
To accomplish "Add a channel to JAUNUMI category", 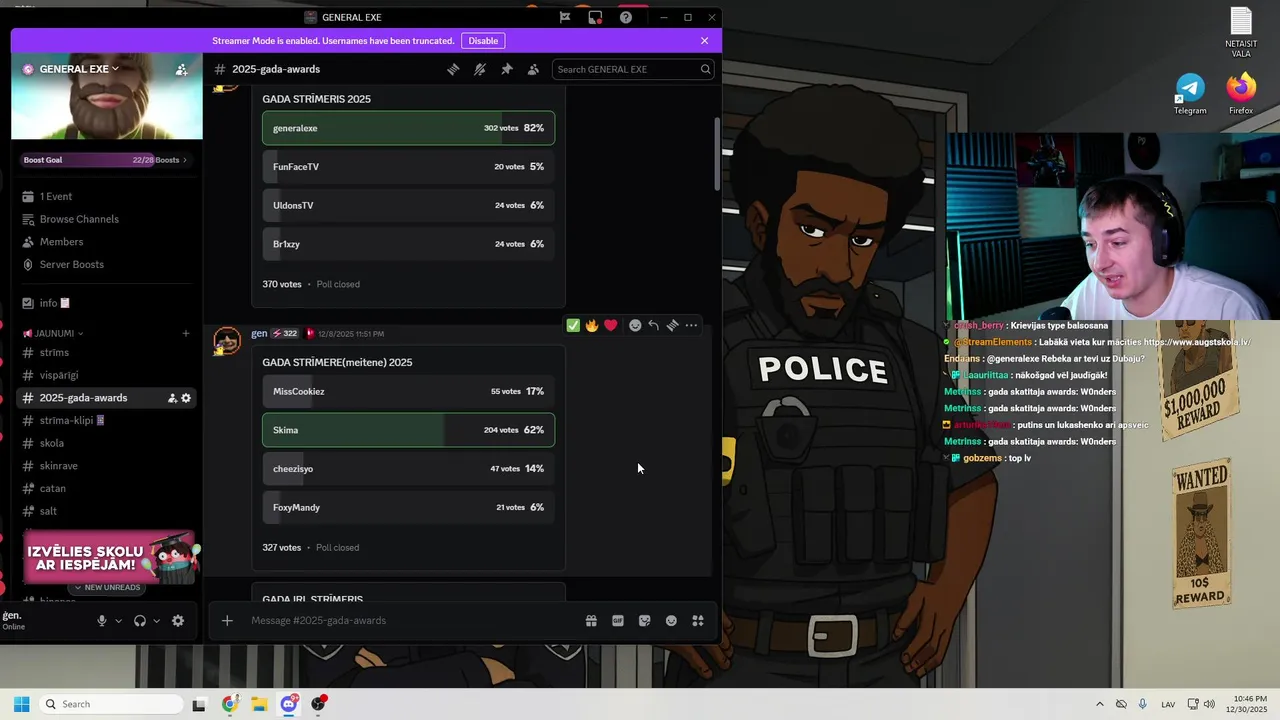I will (x=185, y=333).
